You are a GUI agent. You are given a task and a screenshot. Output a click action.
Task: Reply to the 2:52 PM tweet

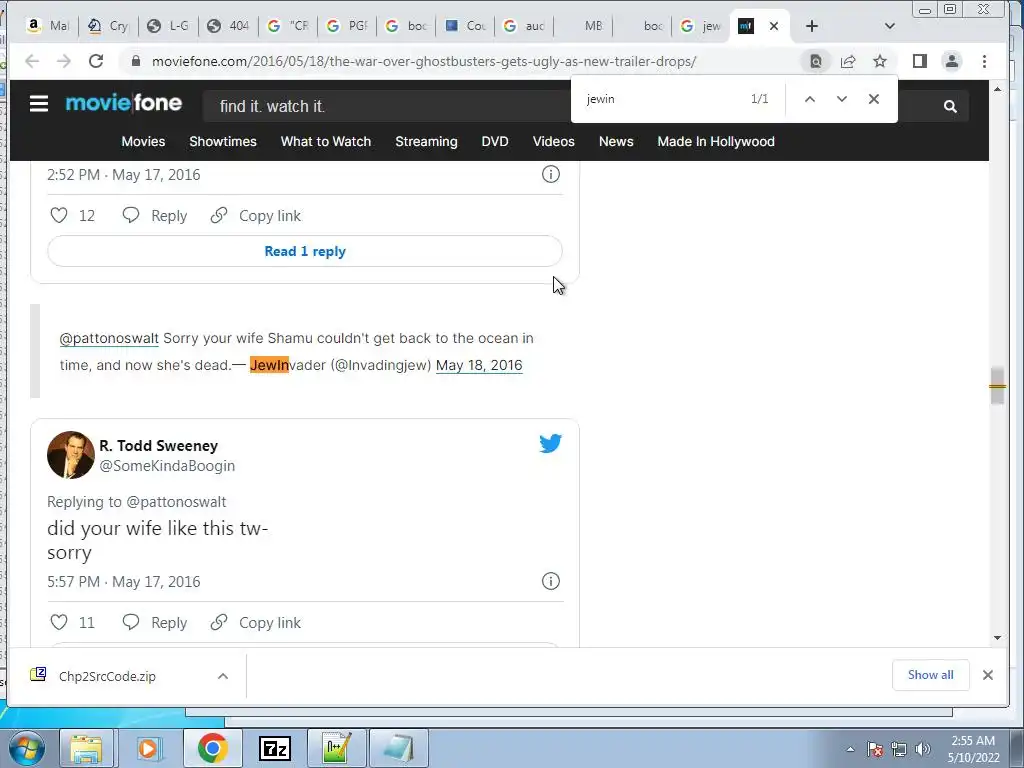pos(155,216)
